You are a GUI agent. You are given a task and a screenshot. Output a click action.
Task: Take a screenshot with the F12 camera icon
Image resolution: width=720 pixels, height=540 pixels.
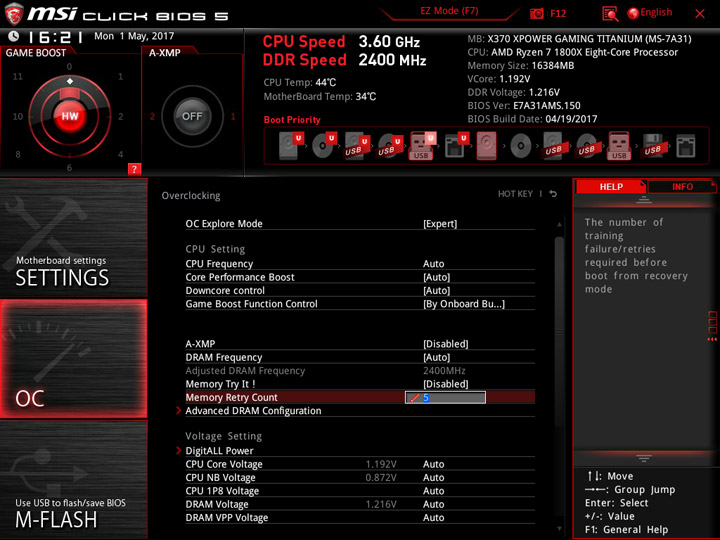(536, 13)
